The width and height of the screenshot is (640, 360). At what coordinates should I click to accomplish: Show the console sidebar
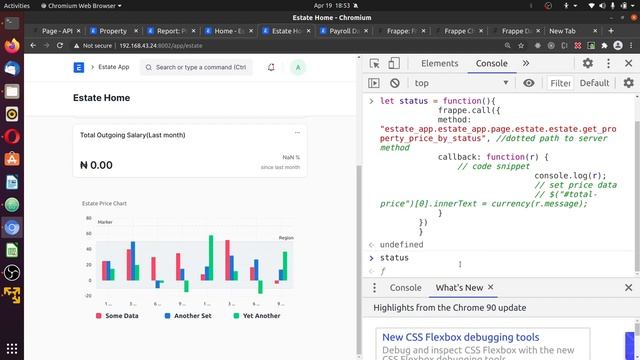coord(374,83)
